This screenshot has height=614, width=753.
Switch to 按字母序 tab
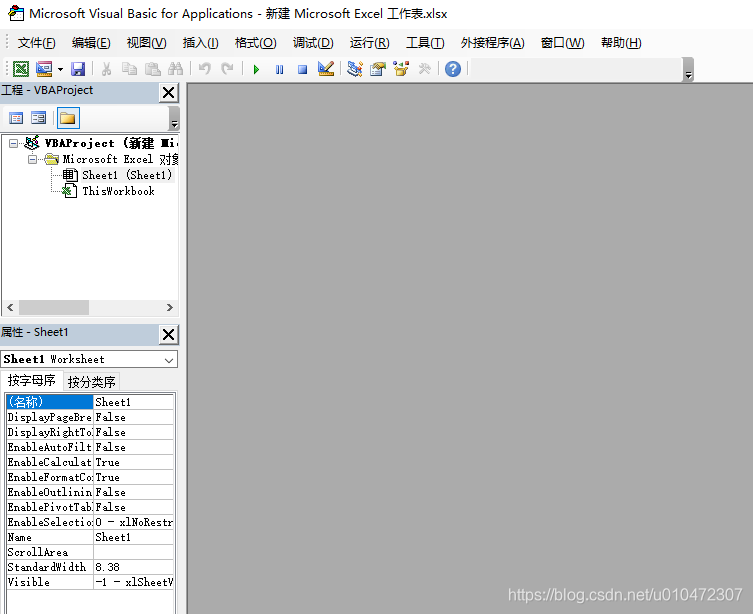pyautogui.click(x=32, y=381)
